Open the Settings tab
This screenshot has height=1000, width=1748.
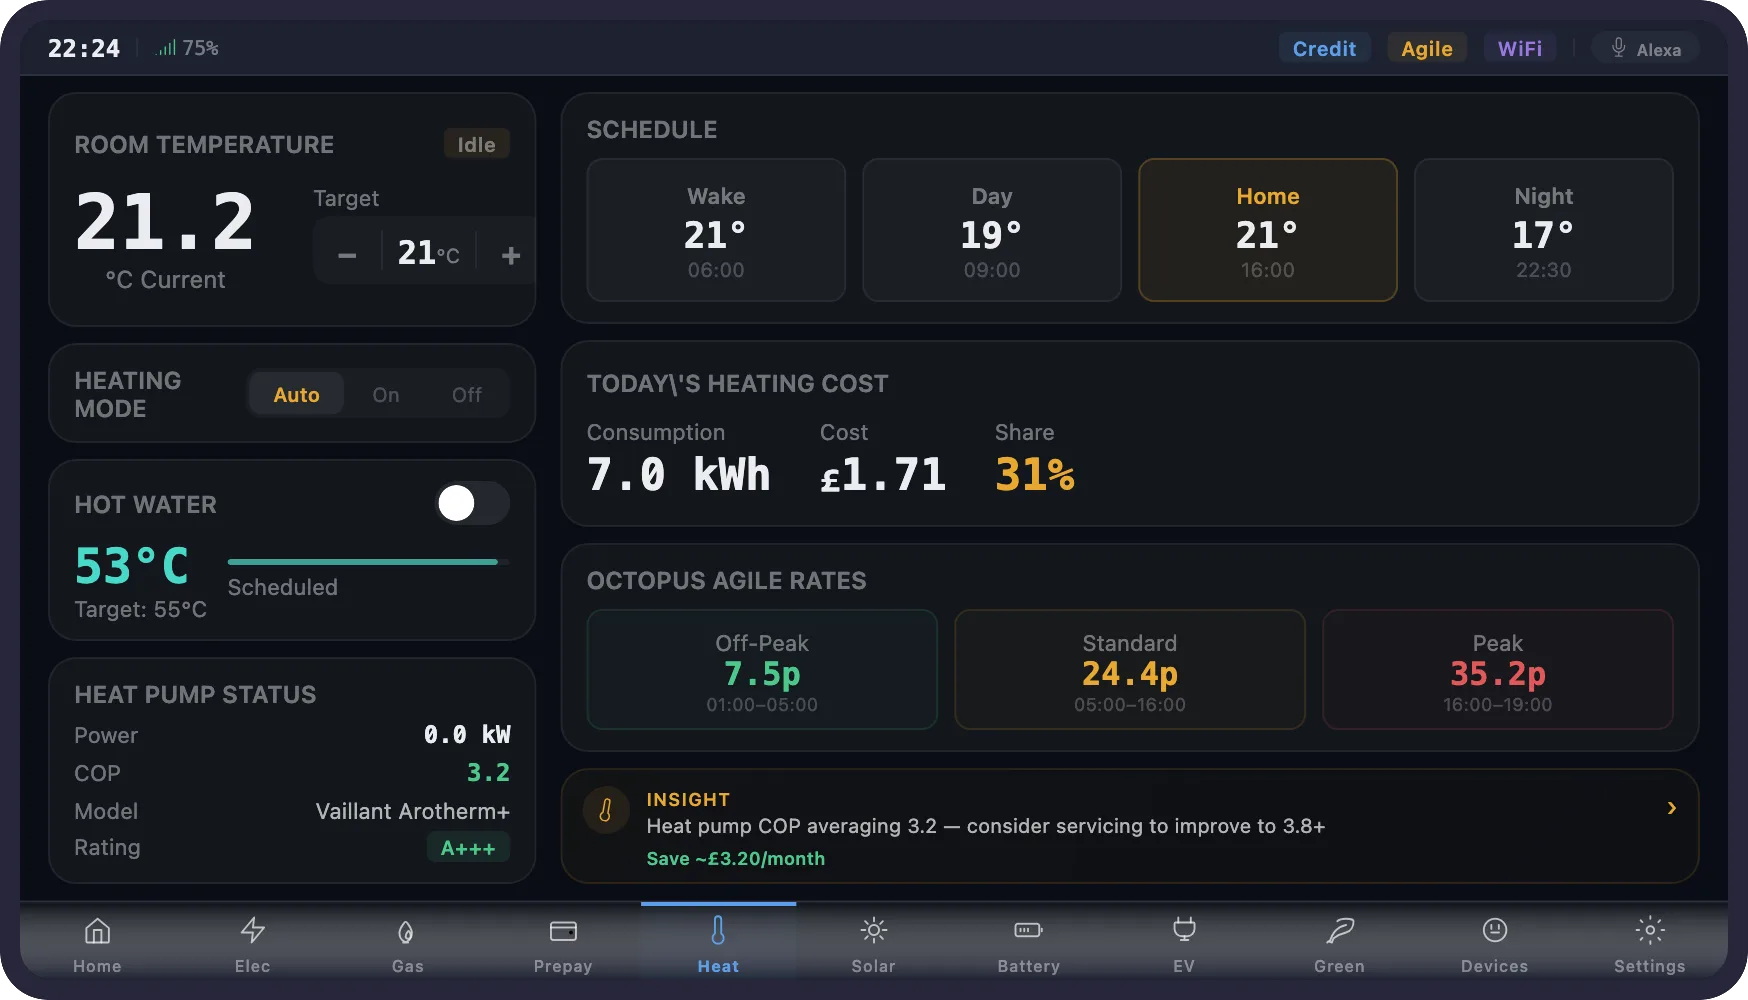pyautogui.click(x=1649, y=931)
